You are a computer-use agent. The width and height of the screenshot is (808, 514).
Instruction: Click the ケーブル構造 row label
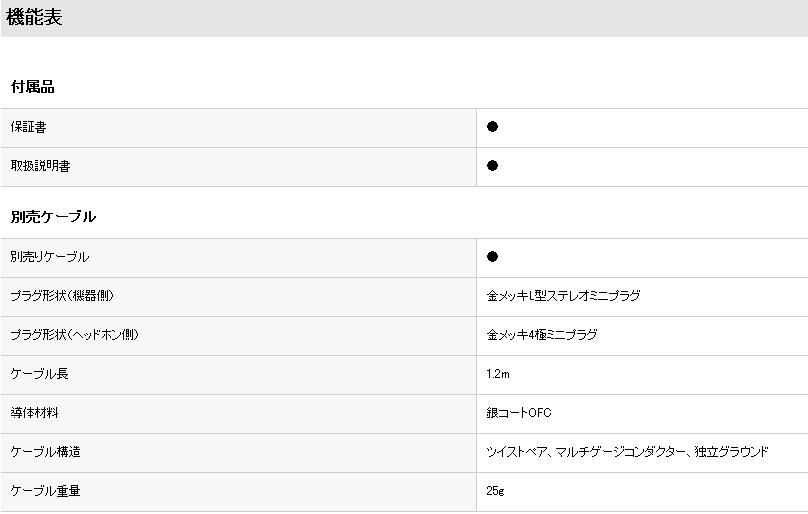pos(45,452)
